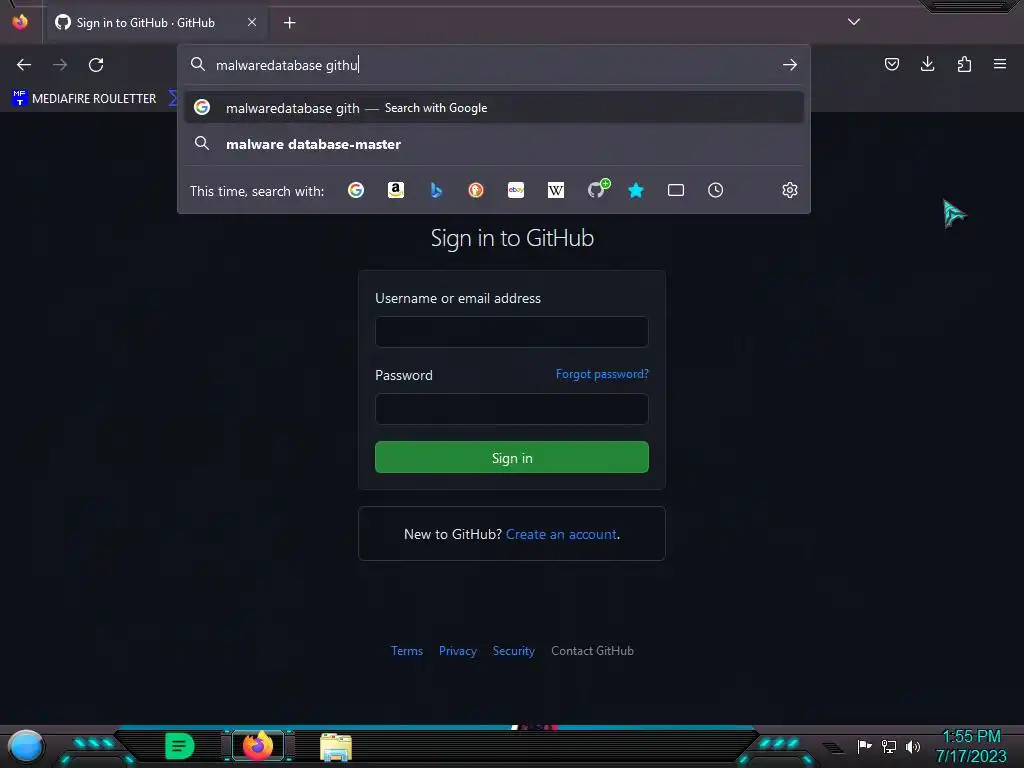Open the list all tabs chevron

(854, 22)
